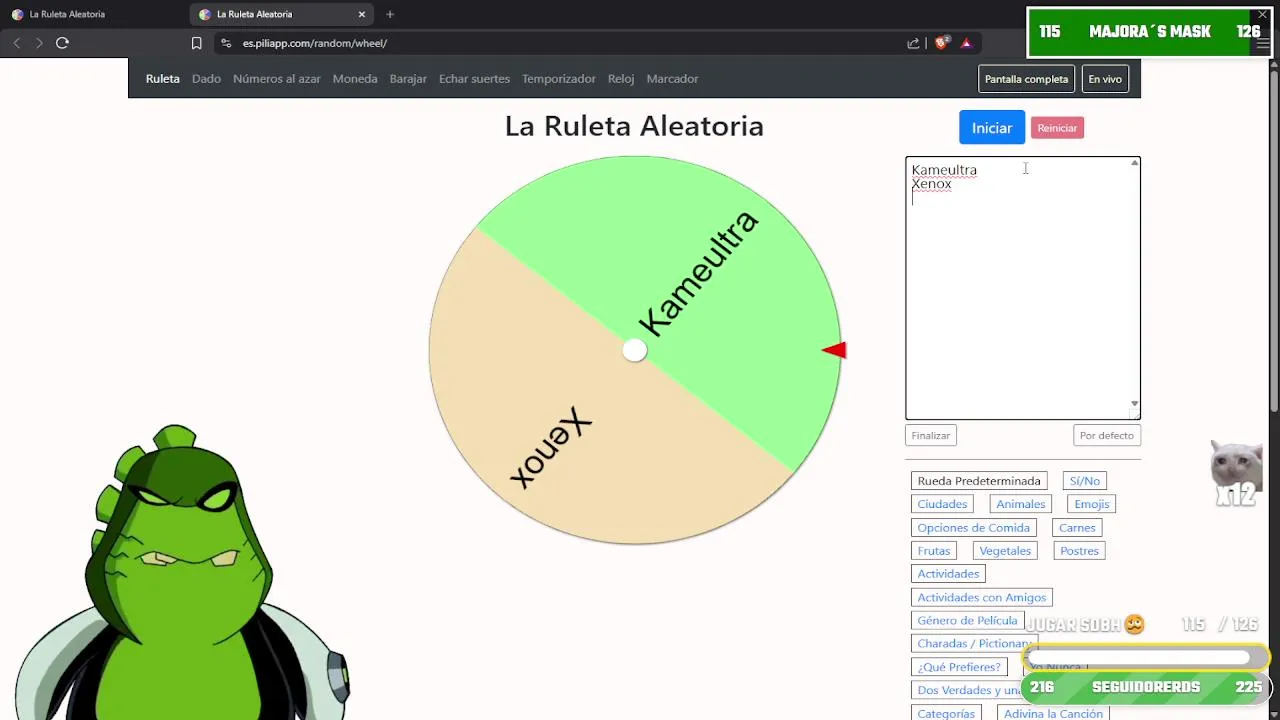This screenshot has width=1280, height=720.
Task: Go forward with the browser forward arrow
Action: point(39,43)
